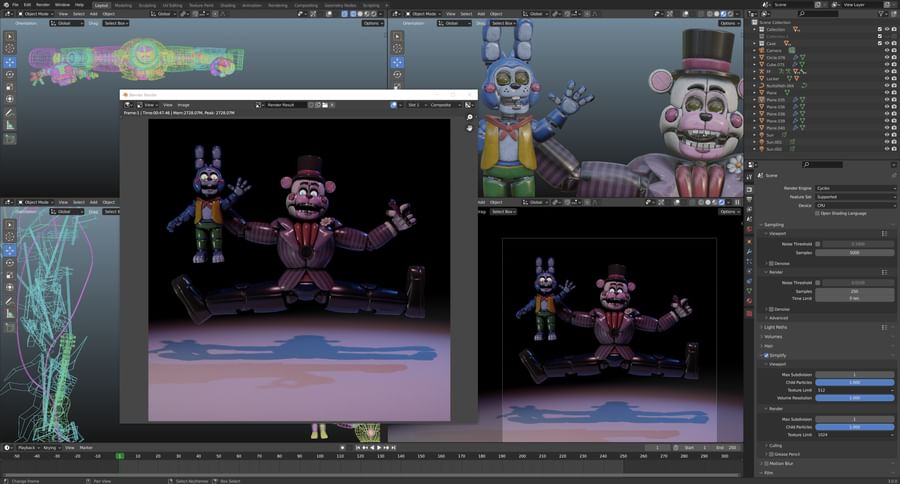Open the Texture Limit dropdown showing 512
The height and width of the screenshot is (484, 900).
(855, 390)
